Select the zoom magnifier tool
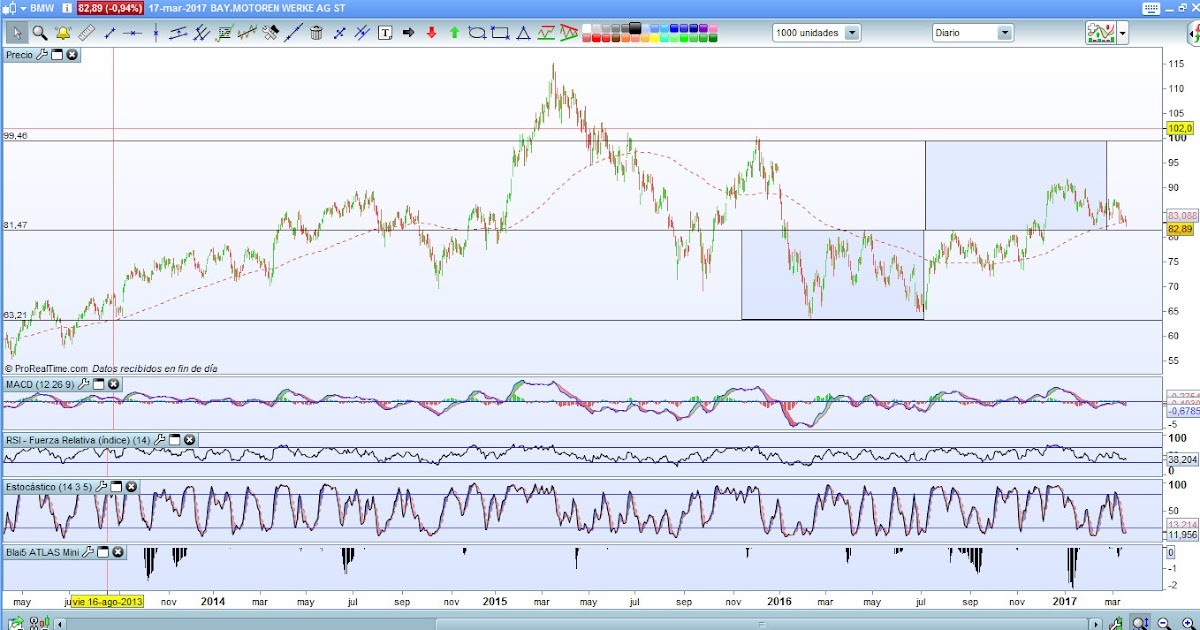This screenshot has height=630, width=1200. (x=37, y=33)
